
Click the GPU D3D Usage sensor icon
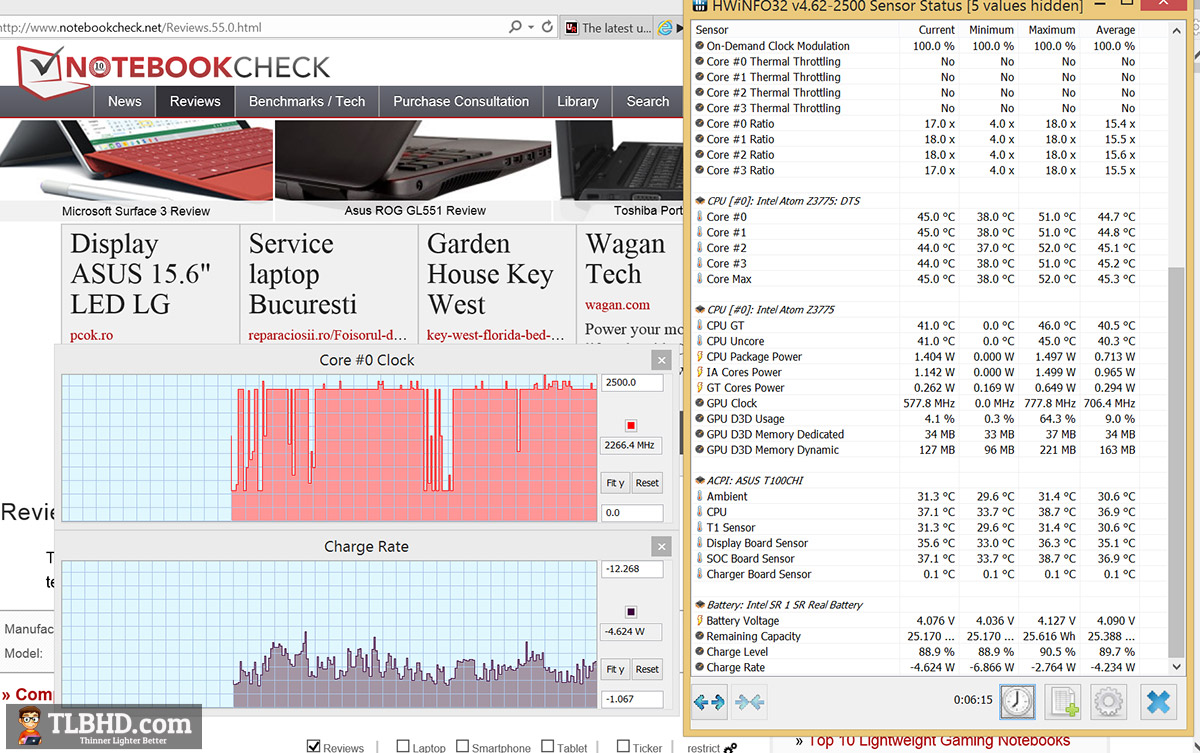699,419
